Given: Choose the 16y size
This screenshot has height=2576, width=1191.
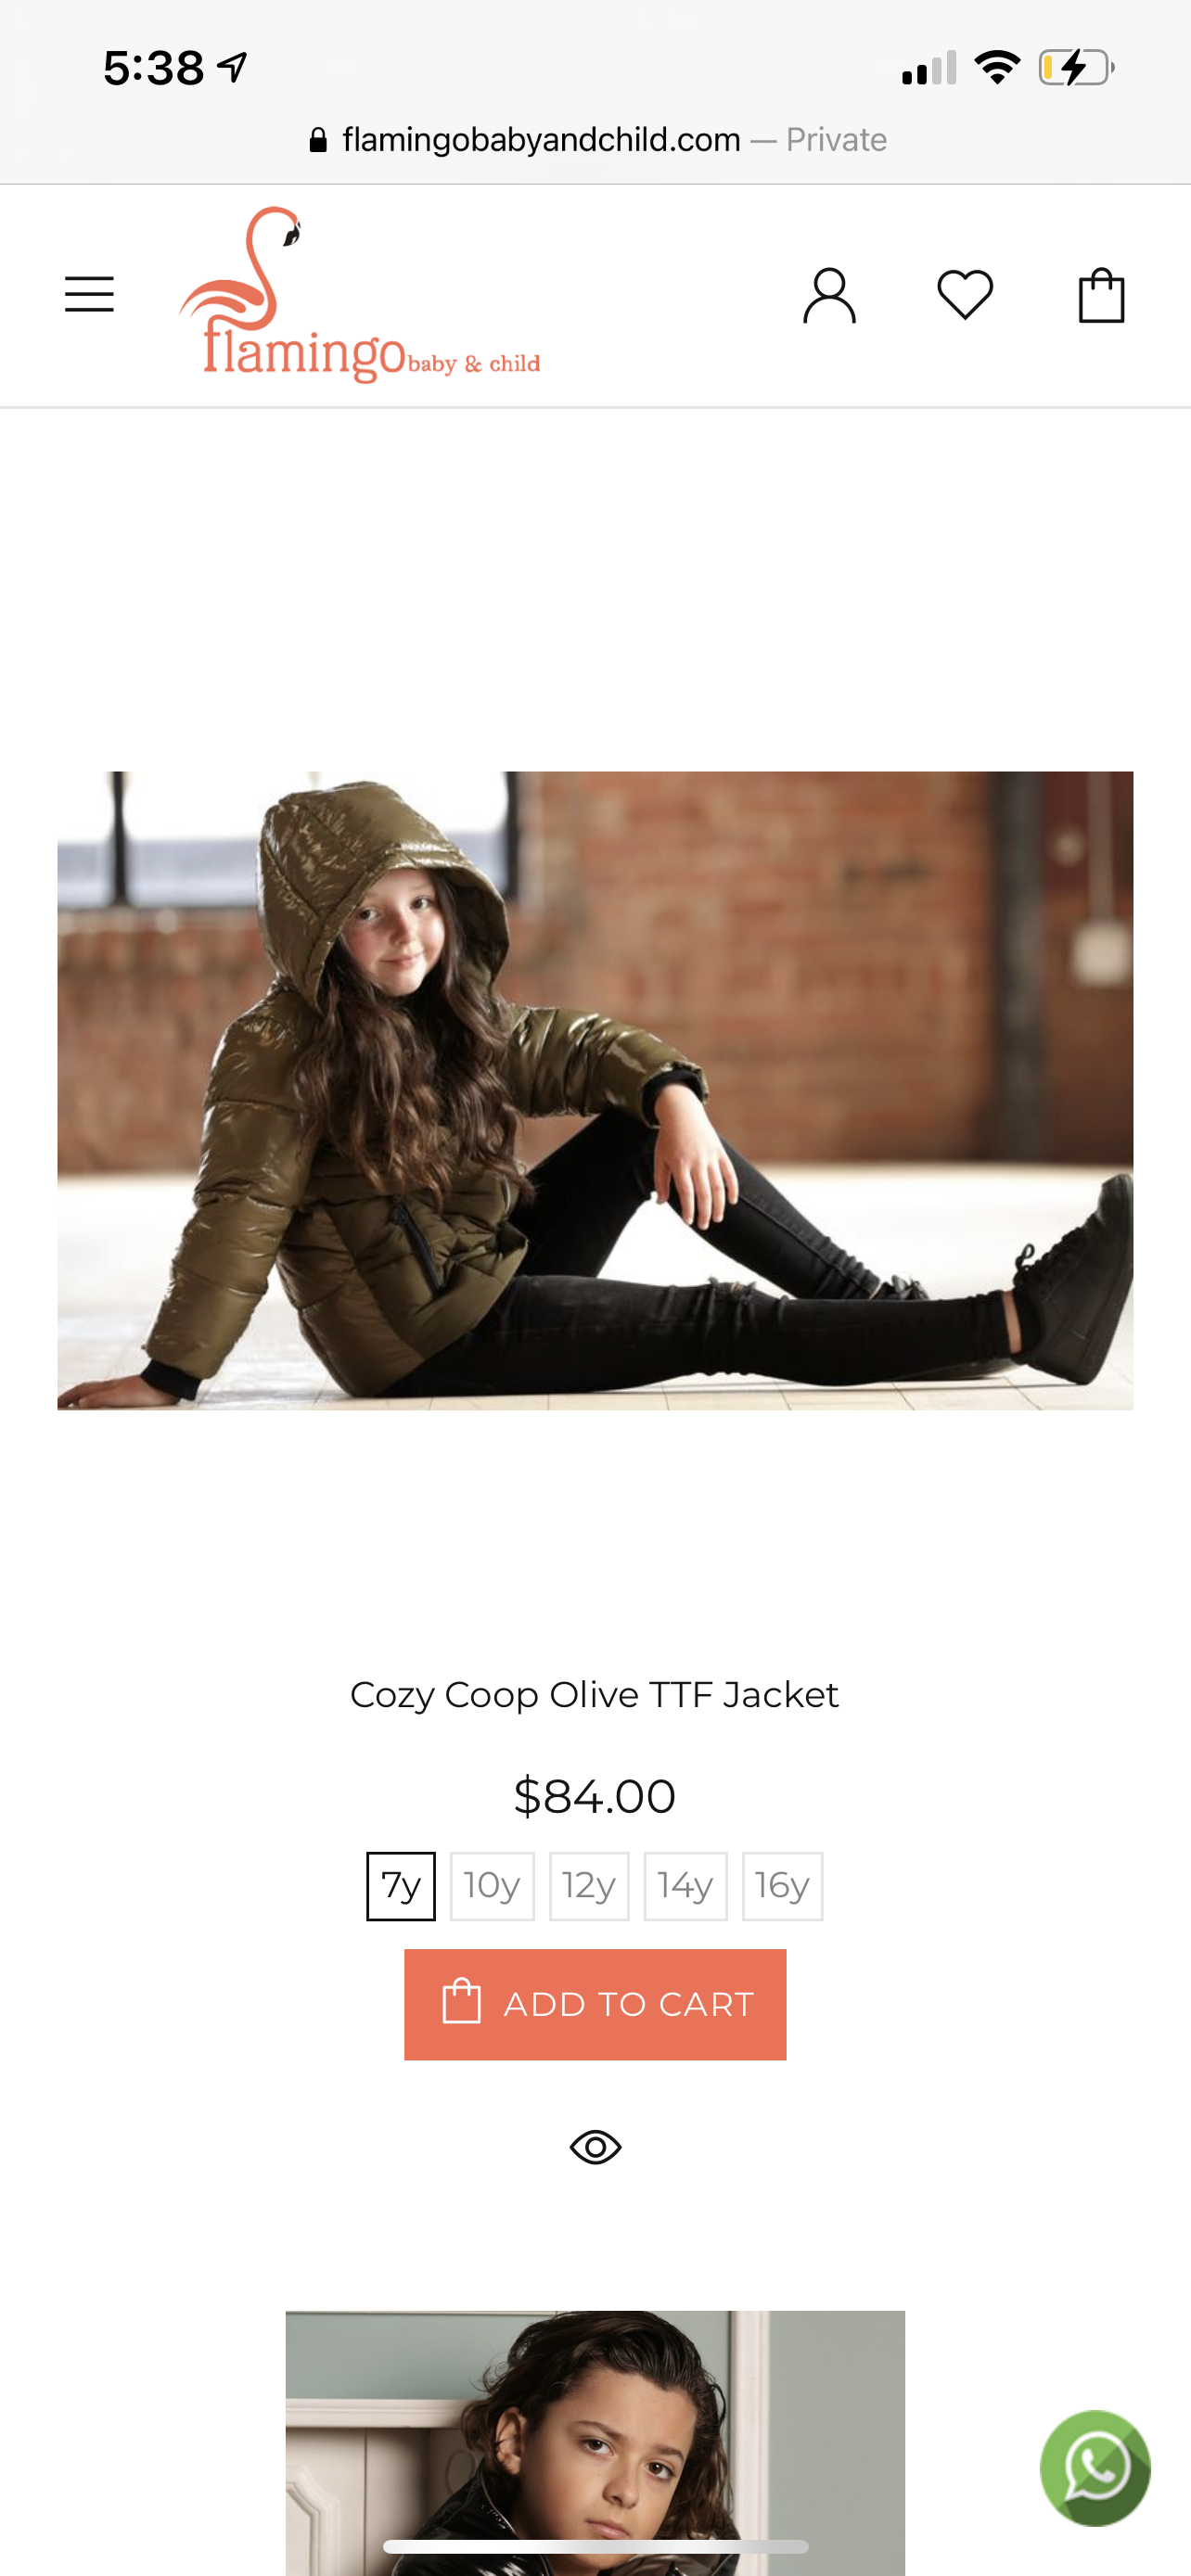Looking at the screenshot, I should tap(782, 1886).
